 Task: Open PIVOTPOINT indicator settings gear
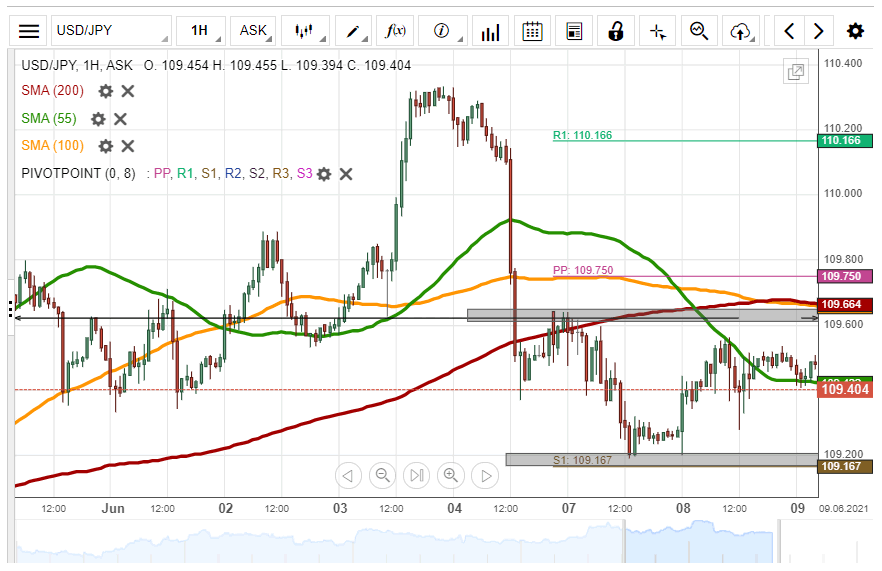coord(324,174)
